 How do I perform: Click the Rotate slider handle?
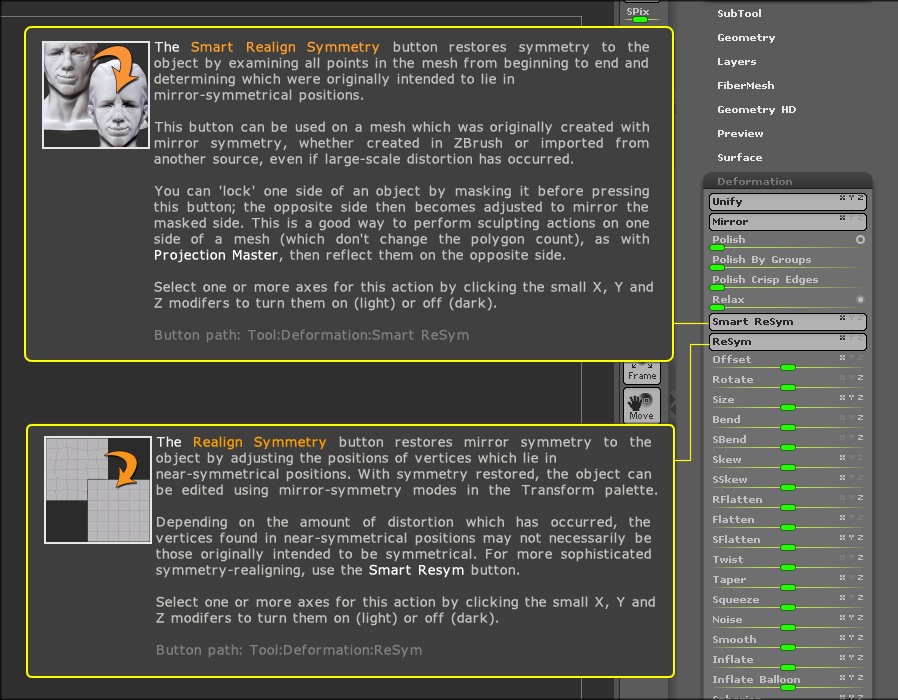[788, 387]
